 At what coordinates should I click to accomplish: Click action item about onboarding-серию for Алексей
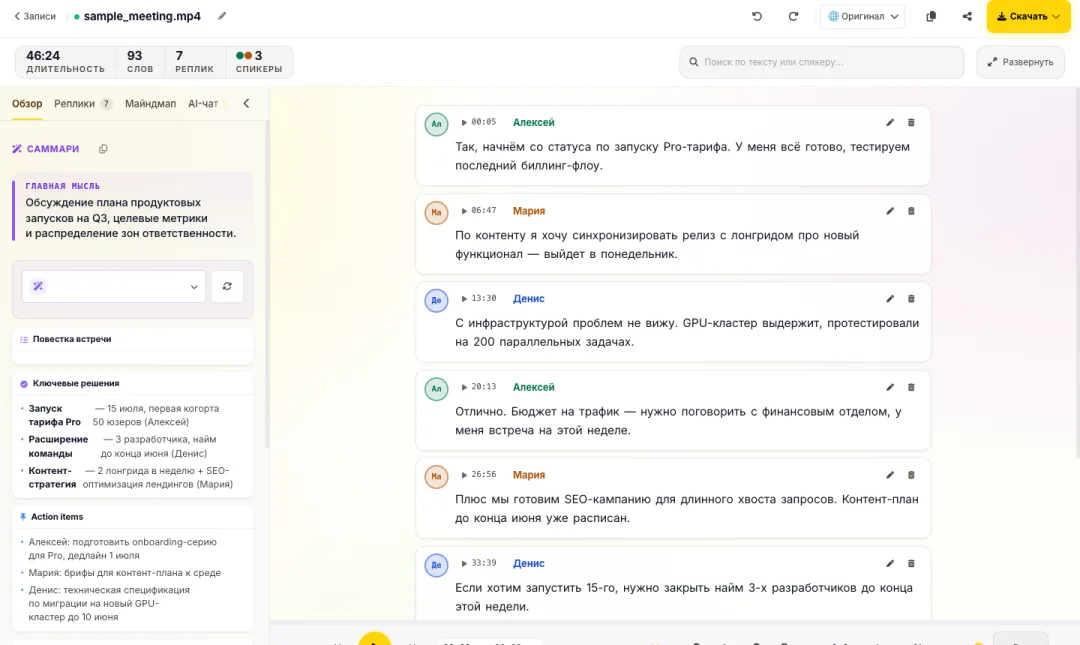pyautogui.click(x=123, y=549)
